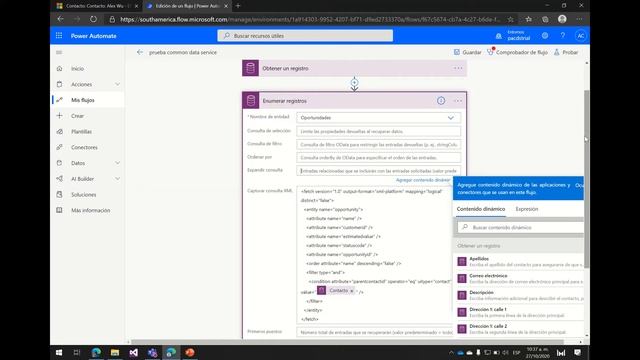Open the Windows Start menu

[x=59, y=352]
